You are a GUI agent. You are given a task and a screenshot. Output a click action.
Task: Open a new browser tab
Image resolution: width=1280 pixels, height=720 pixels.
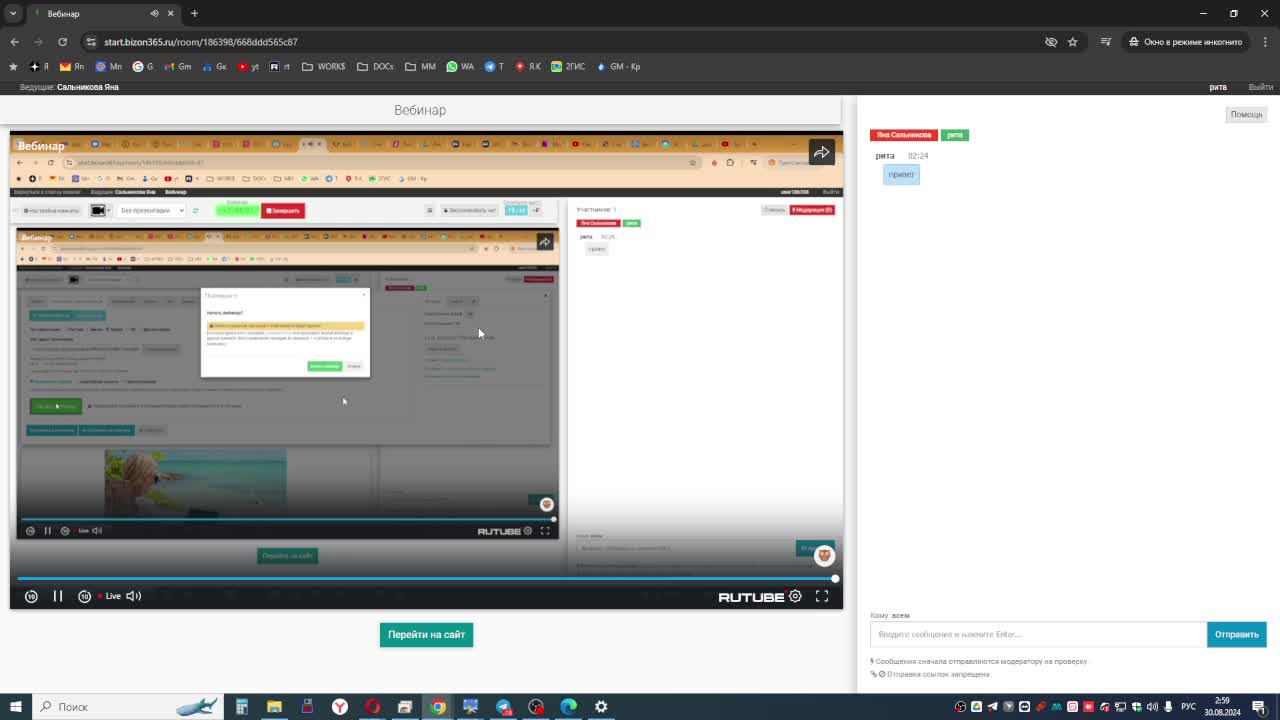194,14
